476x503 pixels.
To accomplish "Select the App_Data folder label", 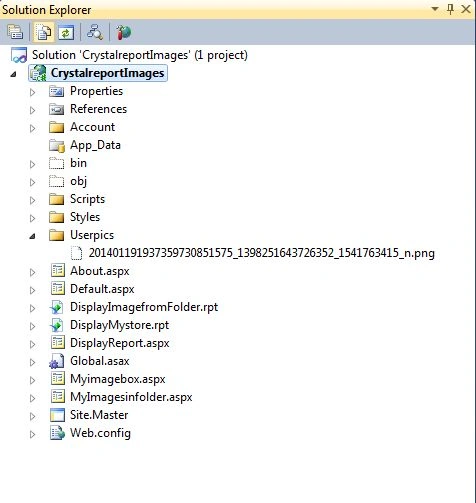I will [95, 145].
